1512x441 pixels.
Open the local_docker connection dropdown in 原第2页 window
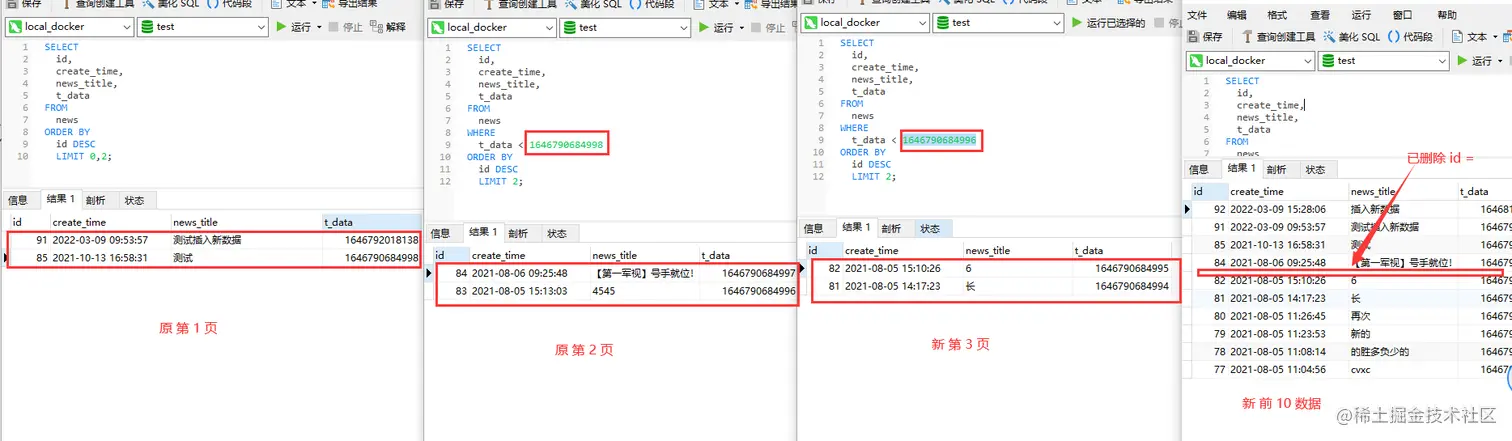click(x=491, y=28)
